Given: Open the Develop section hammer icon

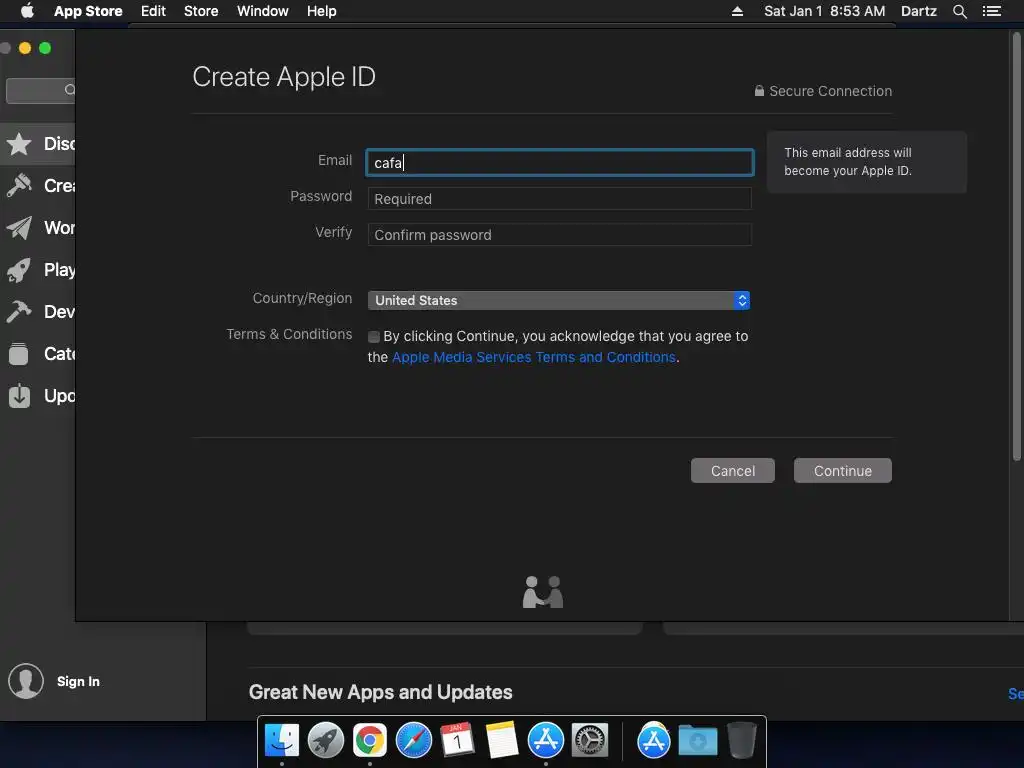Looking at the screenshot, I should (19, 312).
